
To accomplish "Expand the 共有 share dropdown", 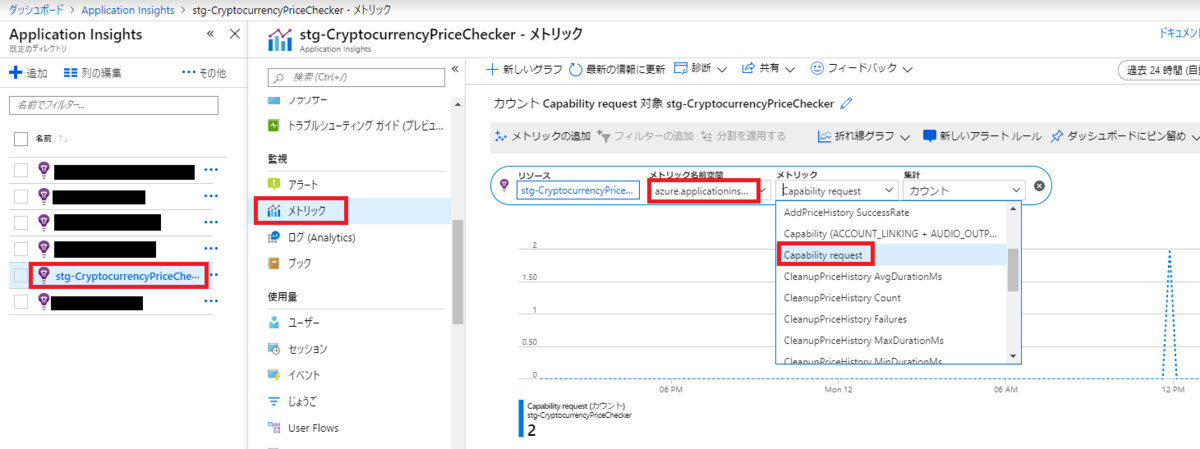I will pyautogui.click(x=768, y=69).
